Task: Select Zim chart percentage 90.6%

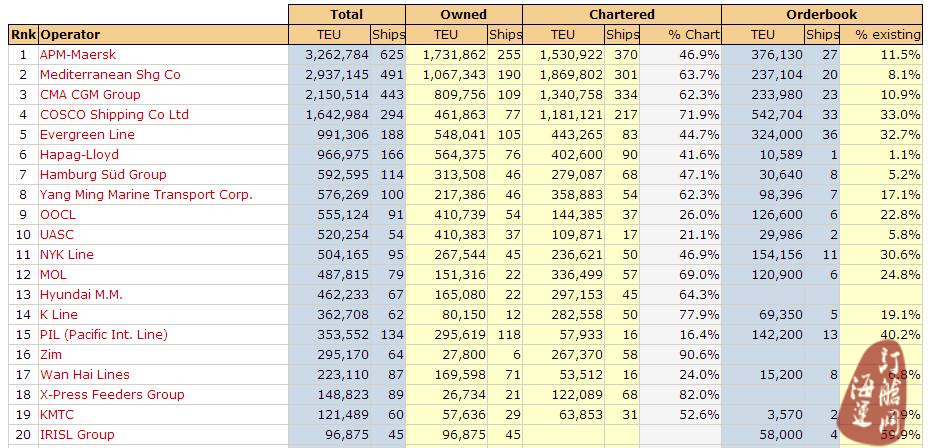Action: coord(699,354)
